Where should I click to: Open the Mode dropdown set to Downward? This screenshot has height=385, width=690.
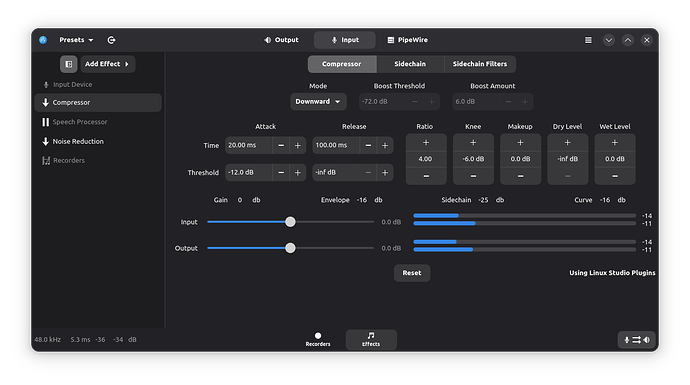pyautogui.click(x=318, y=102)
